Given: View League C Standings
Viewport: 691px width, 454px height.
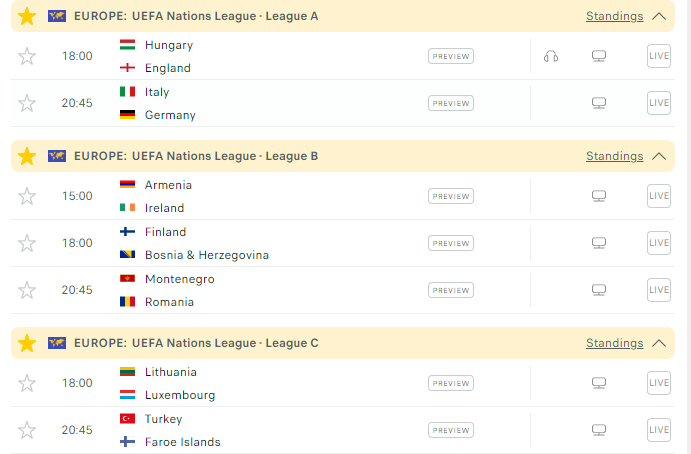Looking at the screenshot, I should click(614, 343).
